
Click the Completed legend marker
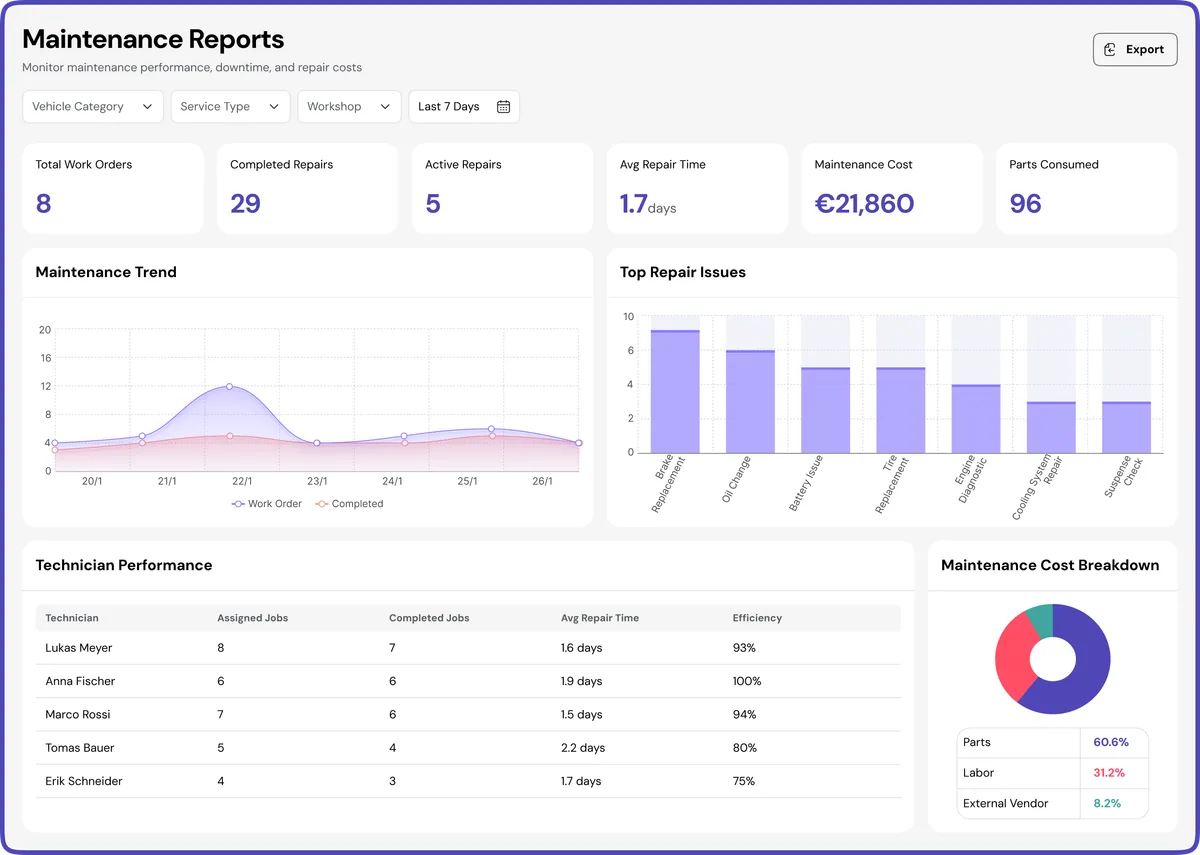(x=320, y=504)
